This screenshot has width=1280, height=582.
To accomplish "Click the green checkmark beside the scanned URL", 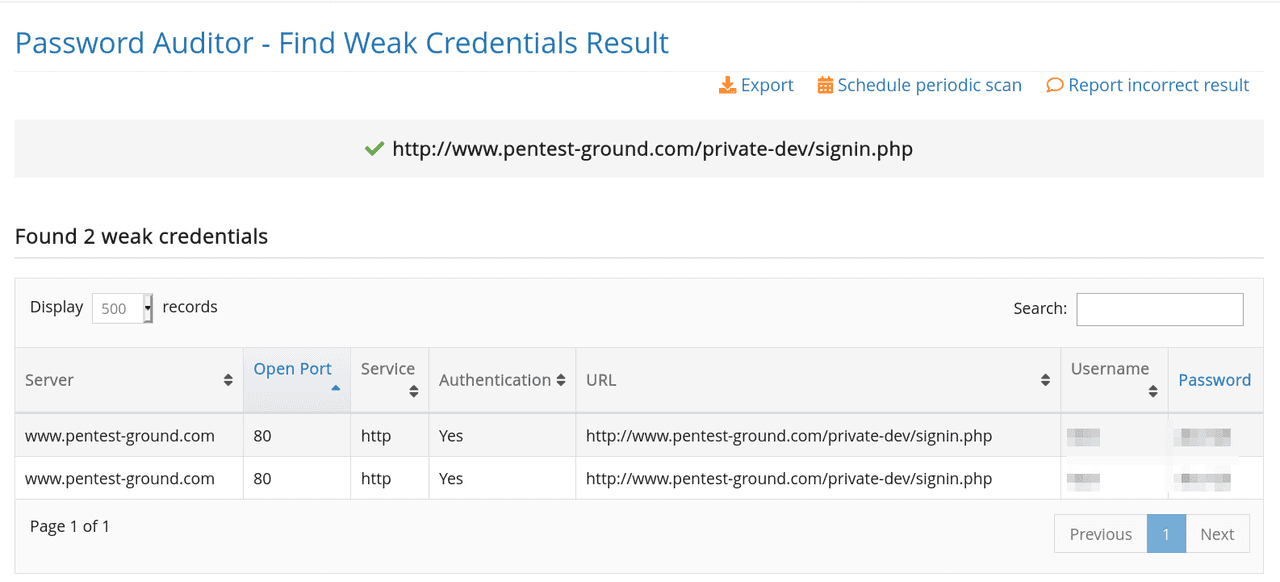I will point(373,148).
